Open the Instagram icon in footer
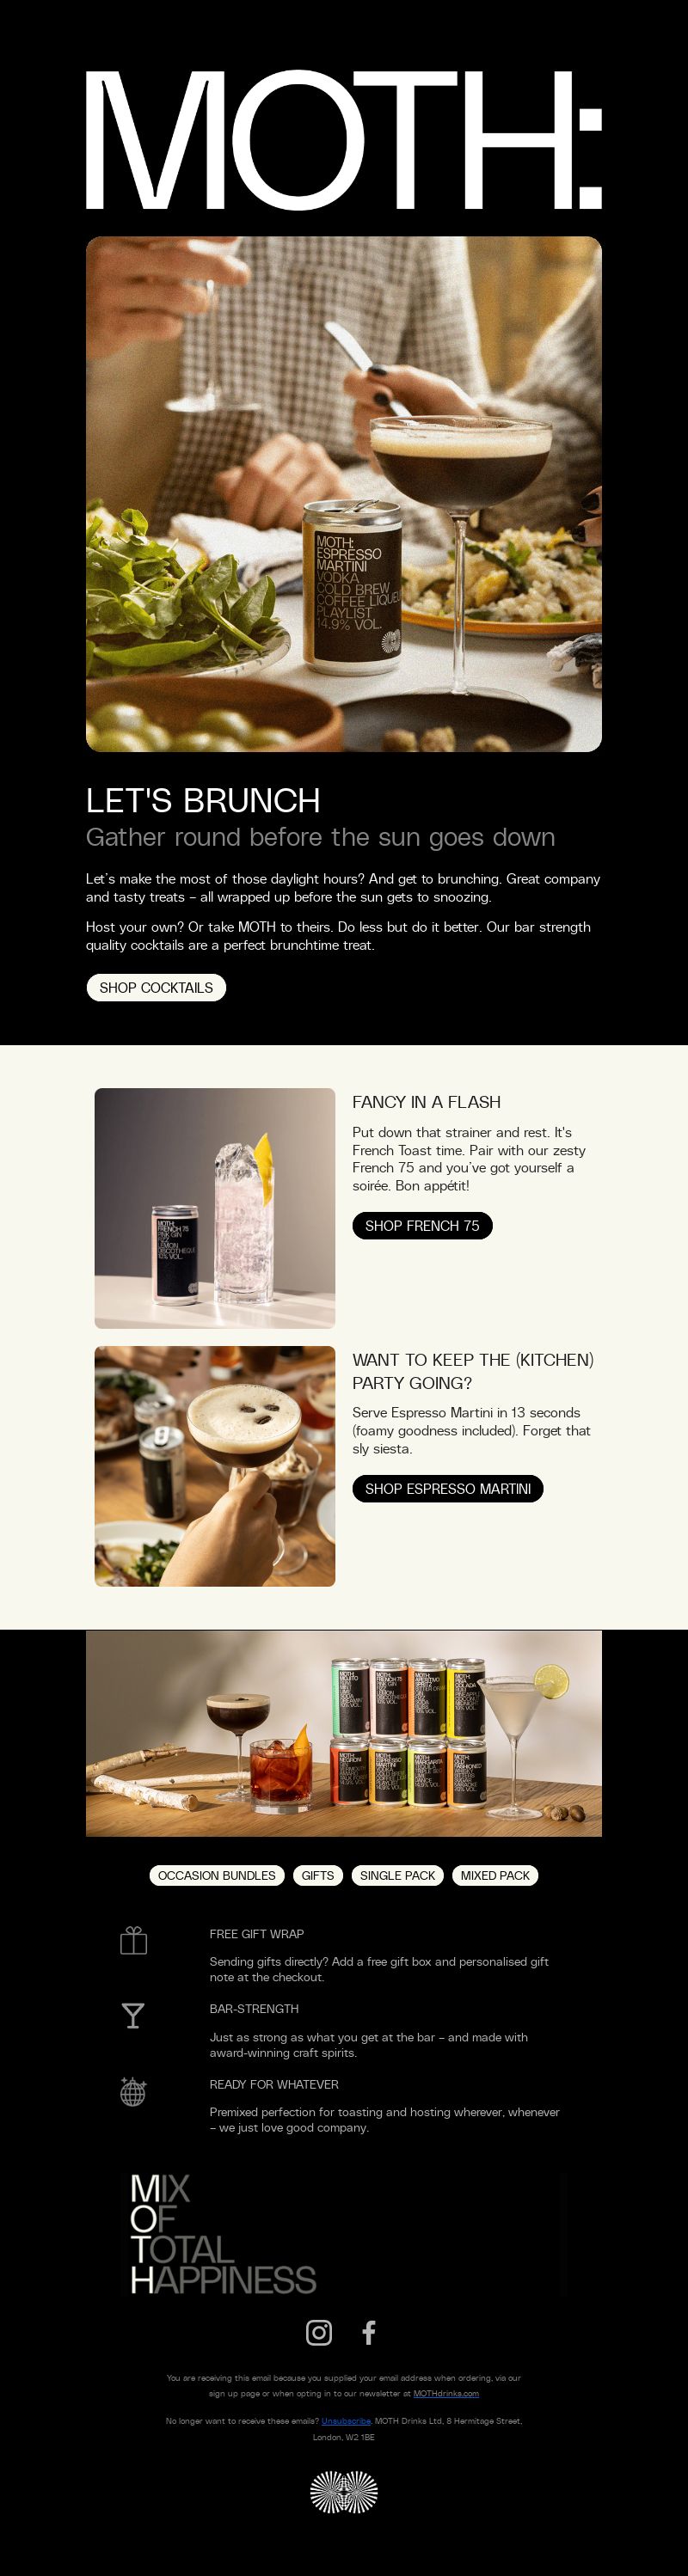Screen dimensions: 688x2576 click(319, 2333)
